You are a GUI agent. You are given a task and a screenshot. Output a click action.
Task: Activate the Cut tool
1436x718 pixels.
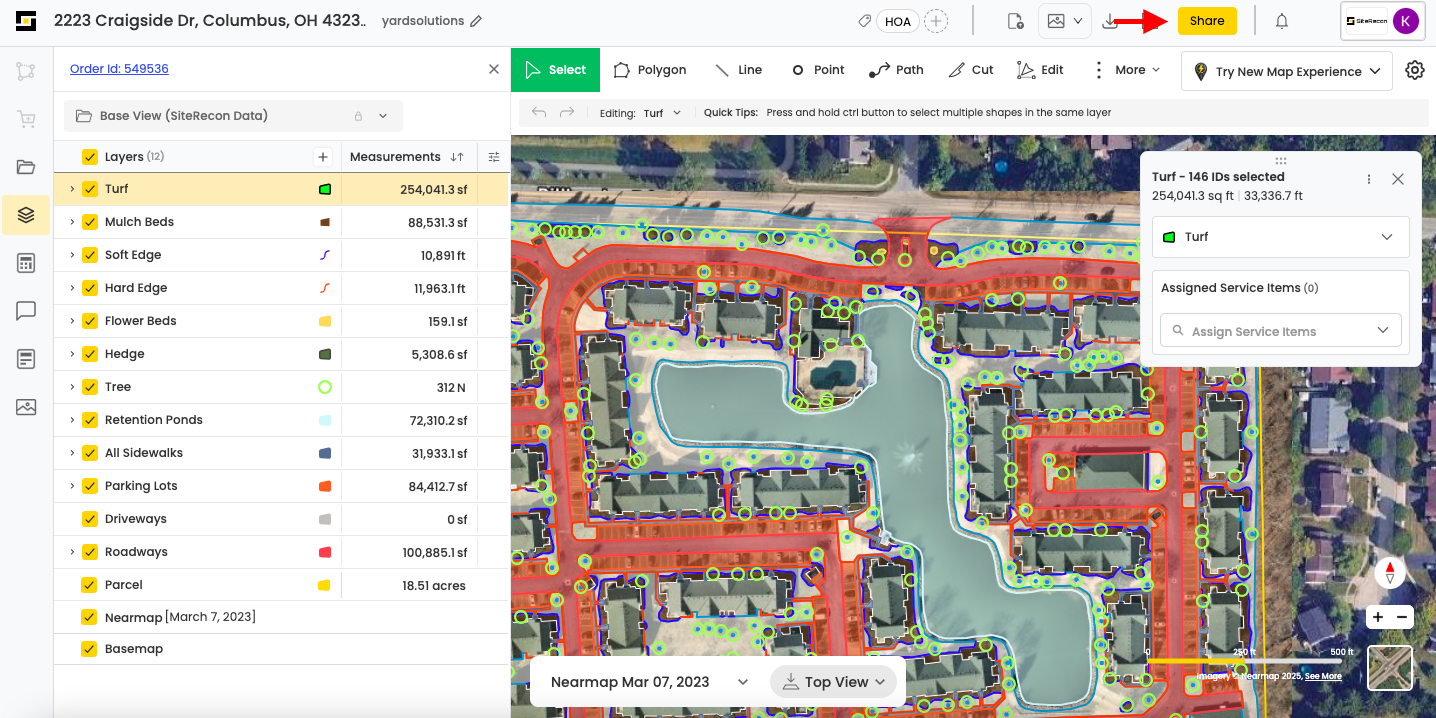(x=971, y=70)
